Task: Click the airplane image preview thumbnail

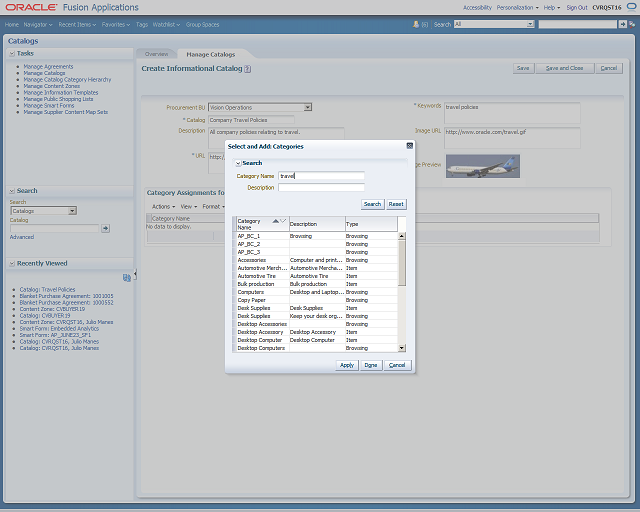Action: click(483, 166)
